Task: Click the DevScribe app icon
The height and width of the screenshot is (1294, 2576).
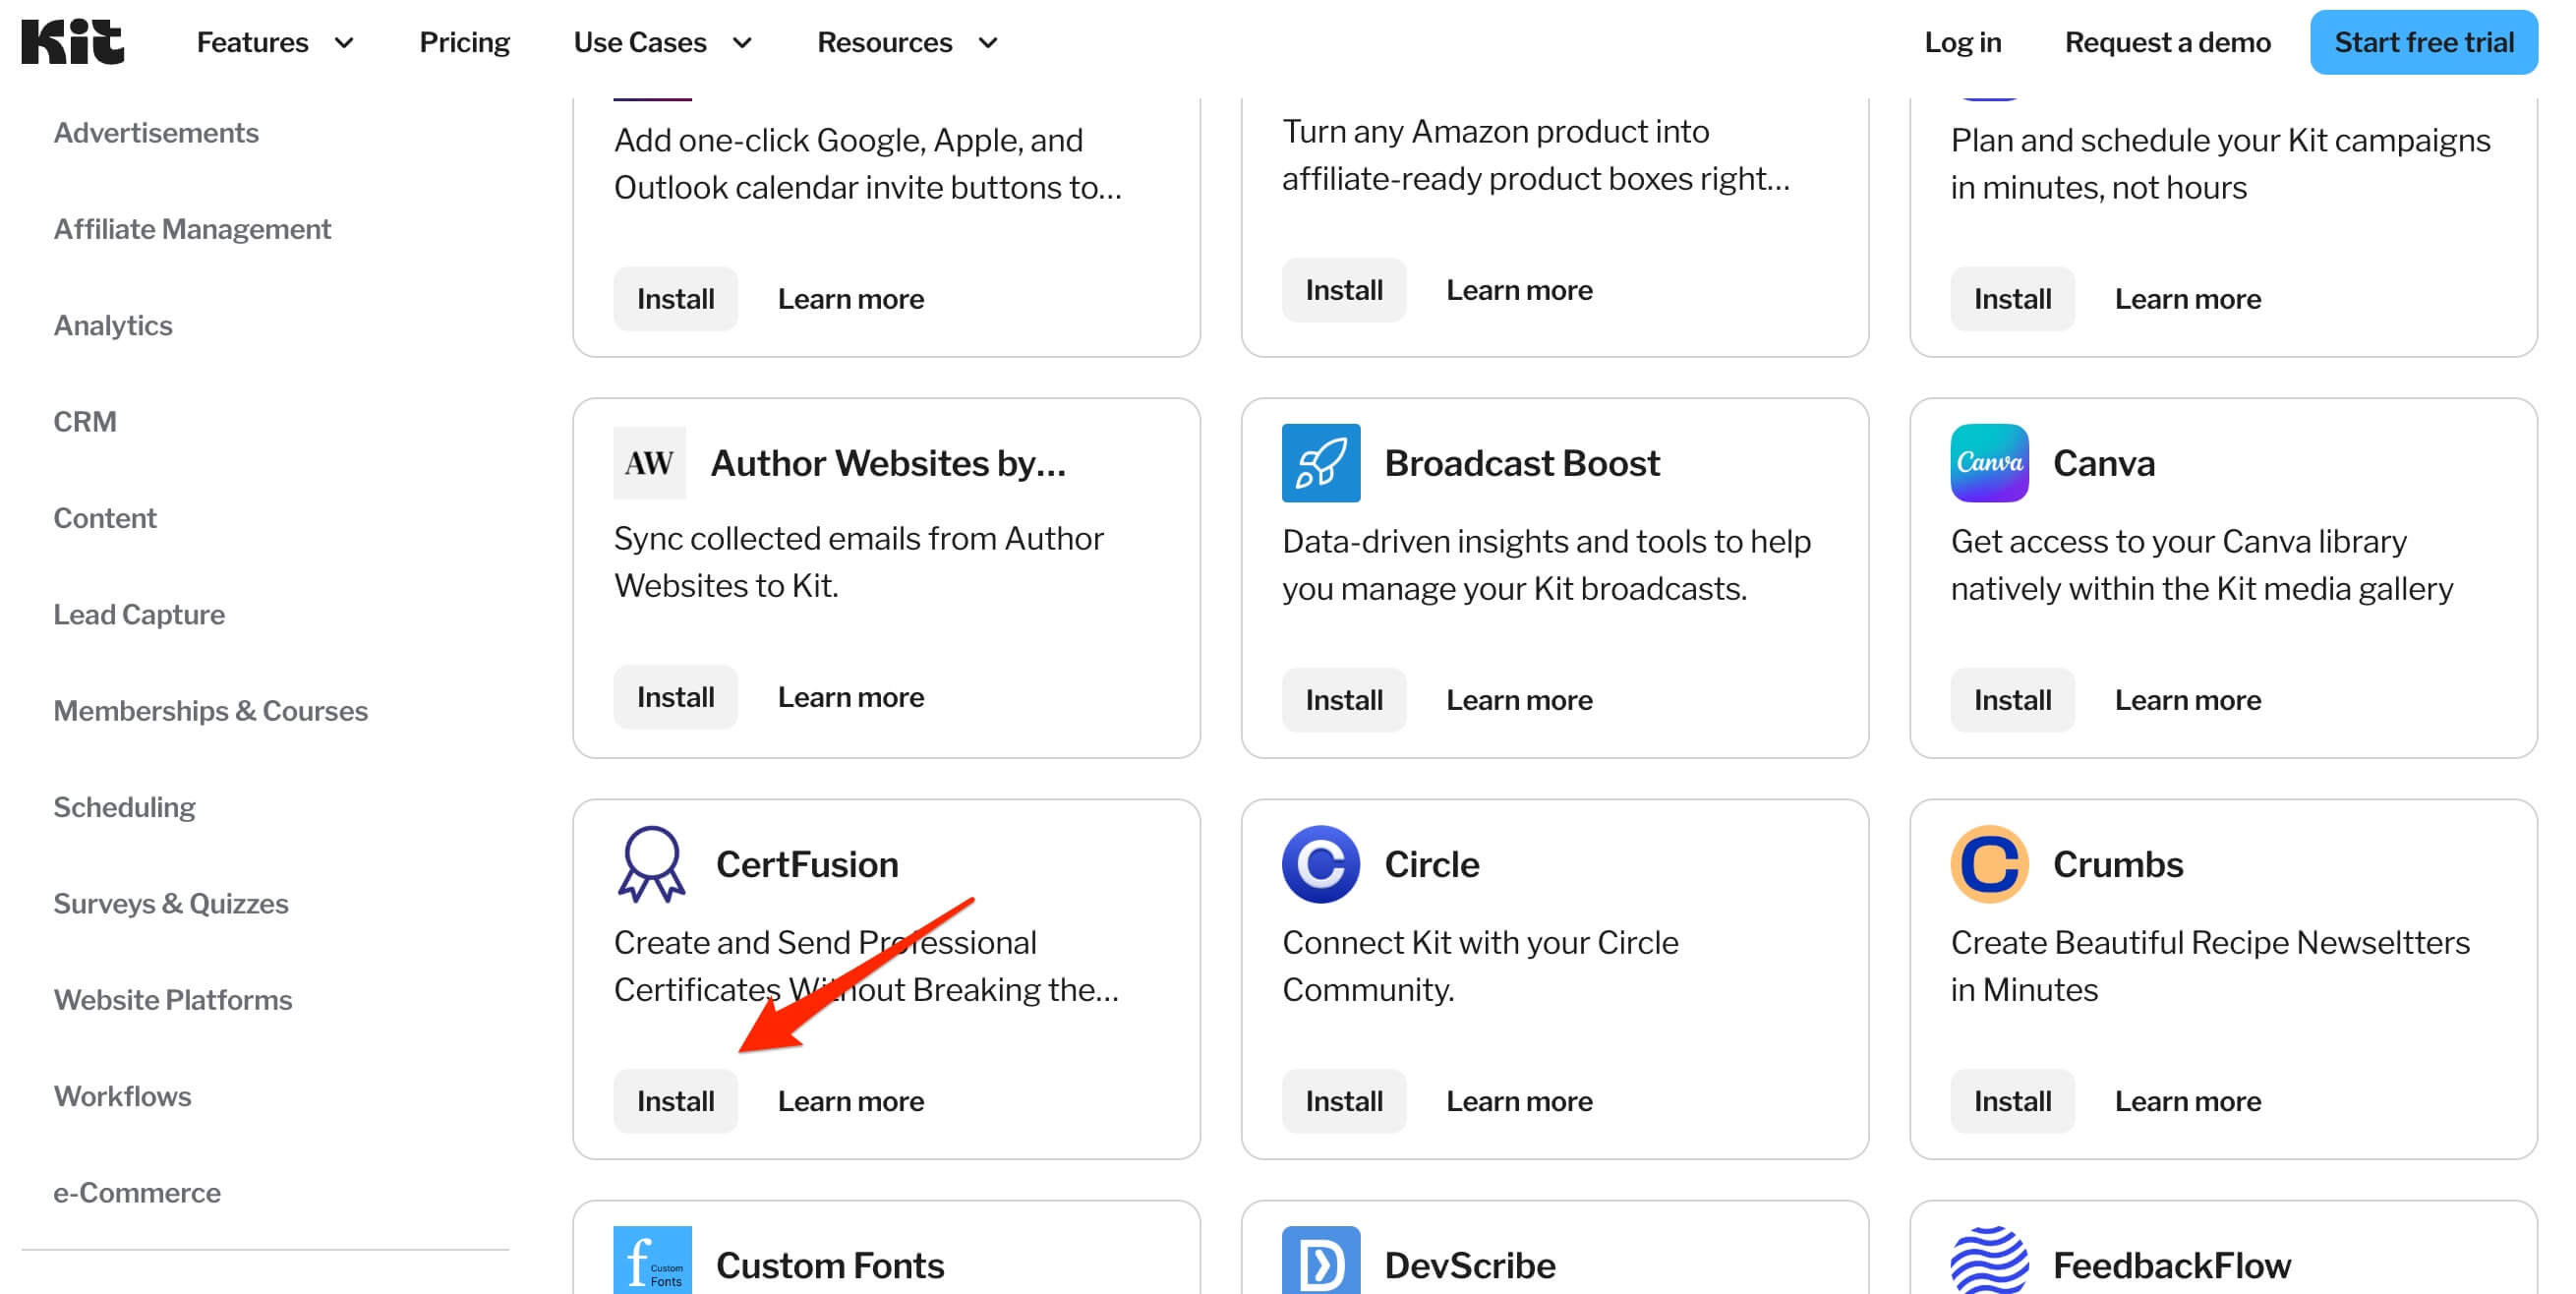Action: click(x=1320, y=1261)
